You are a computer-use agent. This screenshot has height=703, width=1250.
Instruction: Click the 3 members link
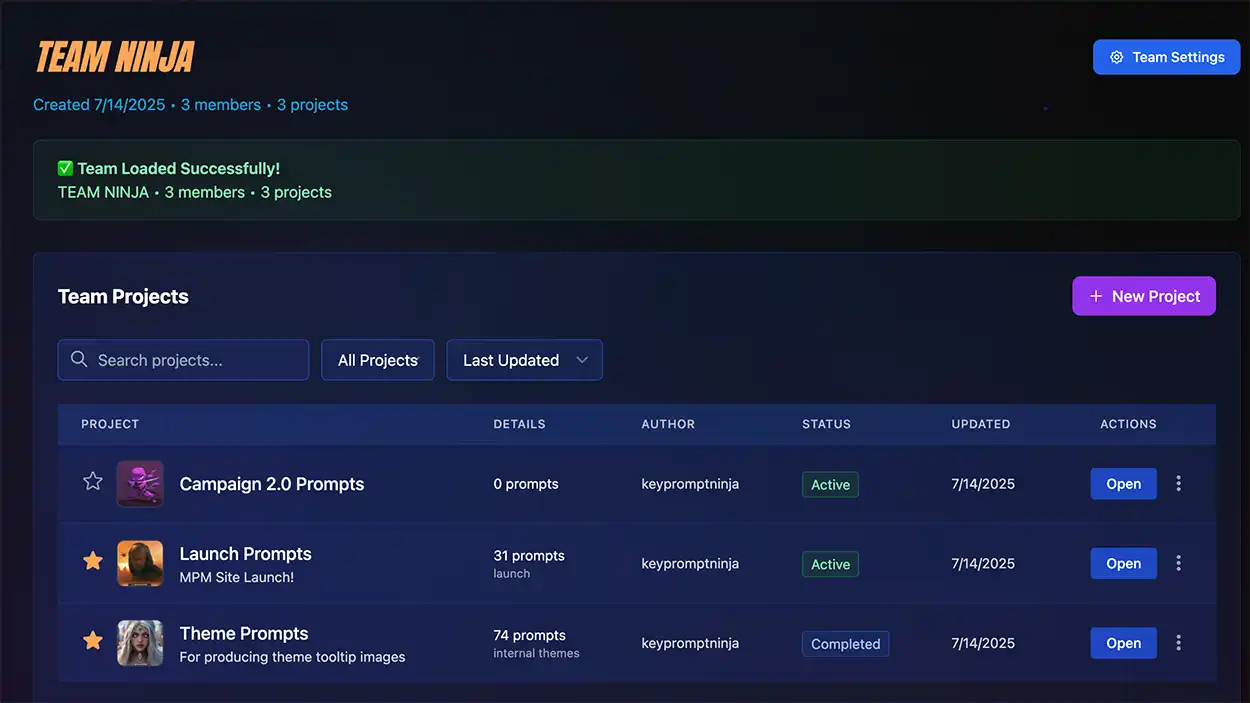[x=220, y=104]
